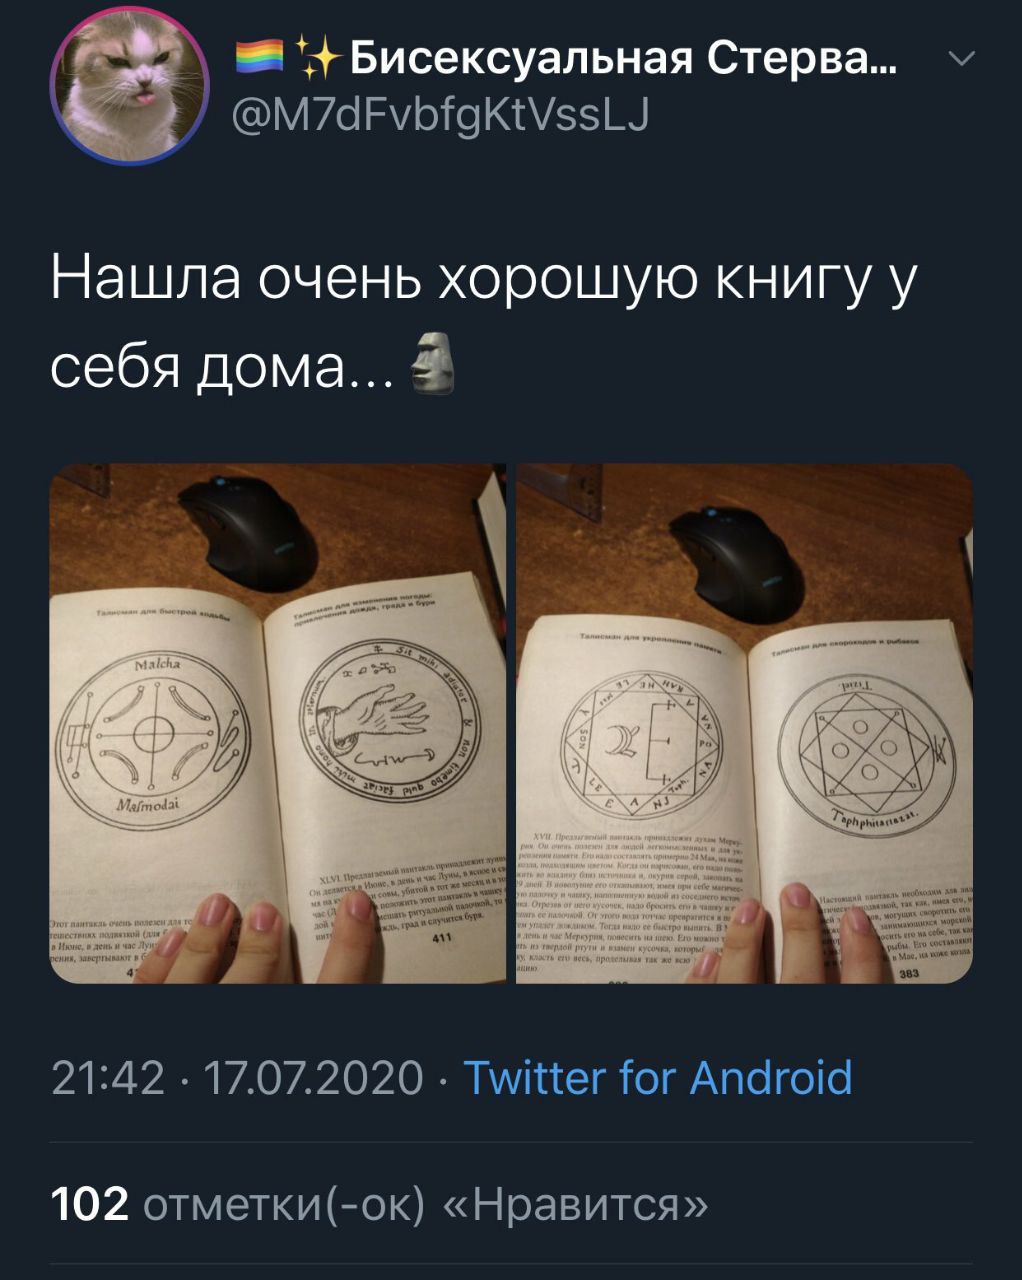Select the moai statue emoji
The image size is (1022, 1280).
(x=433, y=365)
